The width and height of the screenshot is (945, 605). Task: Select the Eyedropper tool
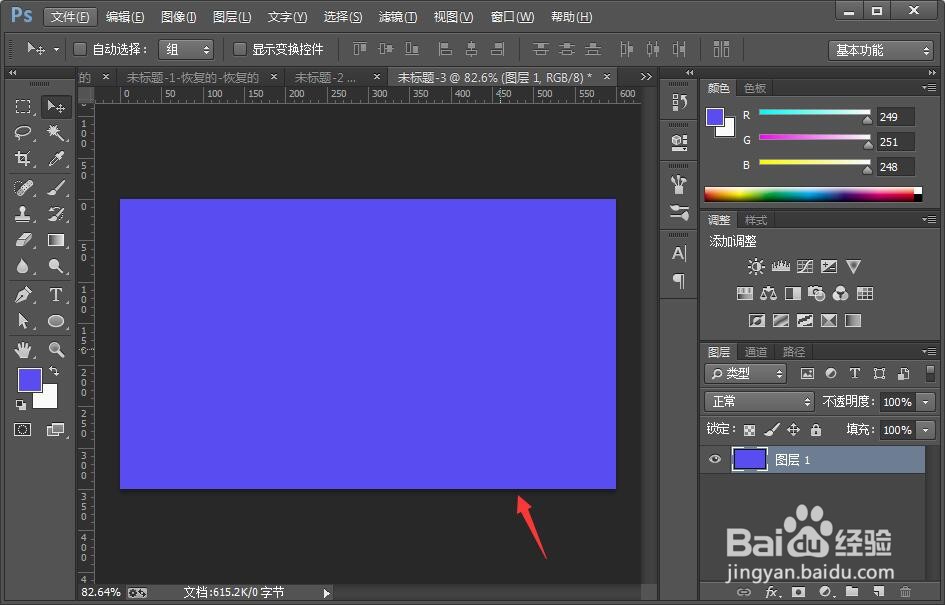pyautogui.click(x=56, y=158)
